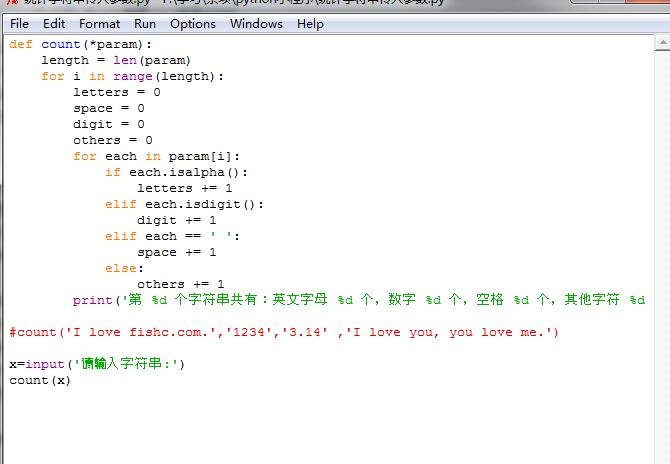
Task: Open the Options menu
Action: [x=192, y=23]
